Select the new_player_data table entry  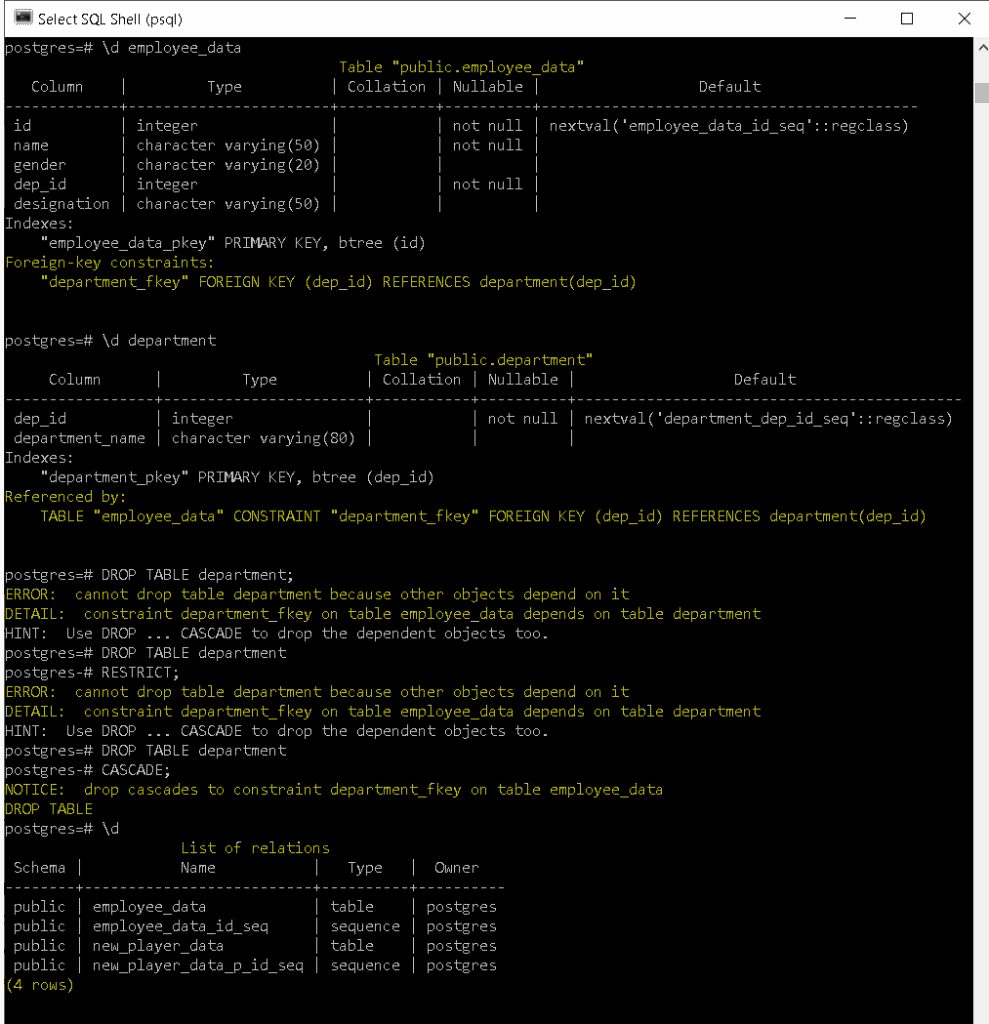pos(157,945)
